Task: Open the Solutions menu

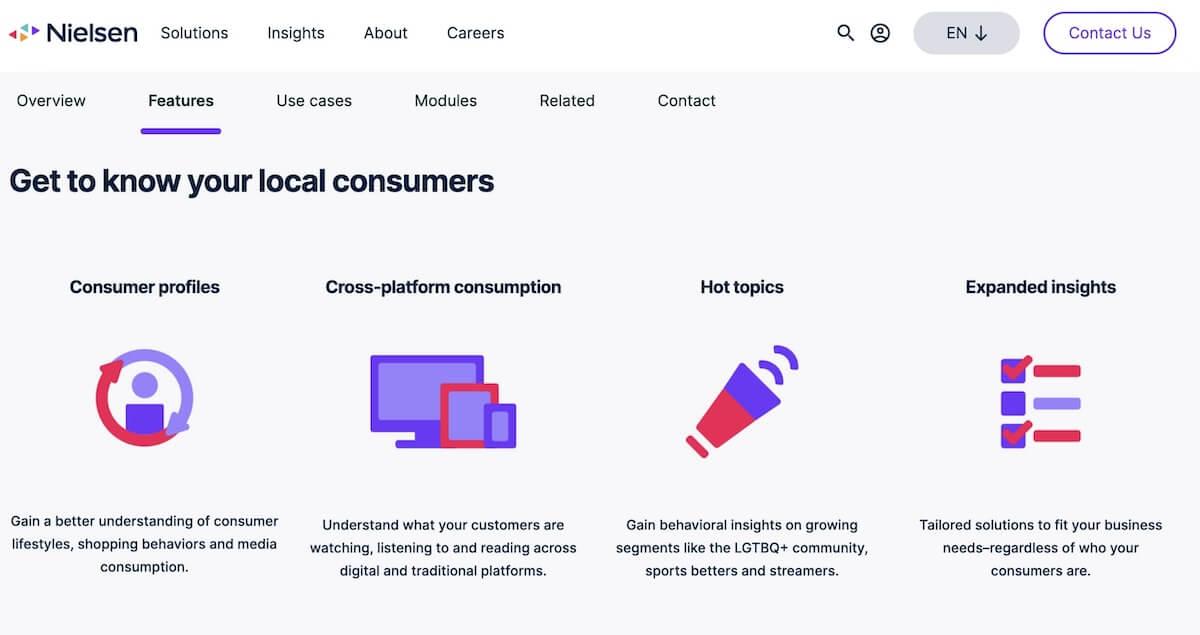Action: pos(194,33)
